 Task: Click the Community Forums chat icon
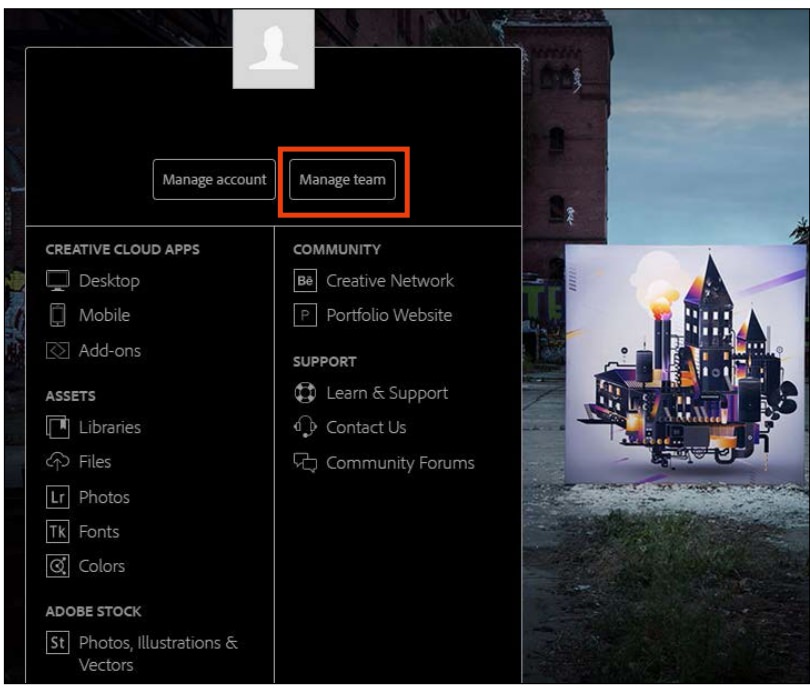point(305,463)
